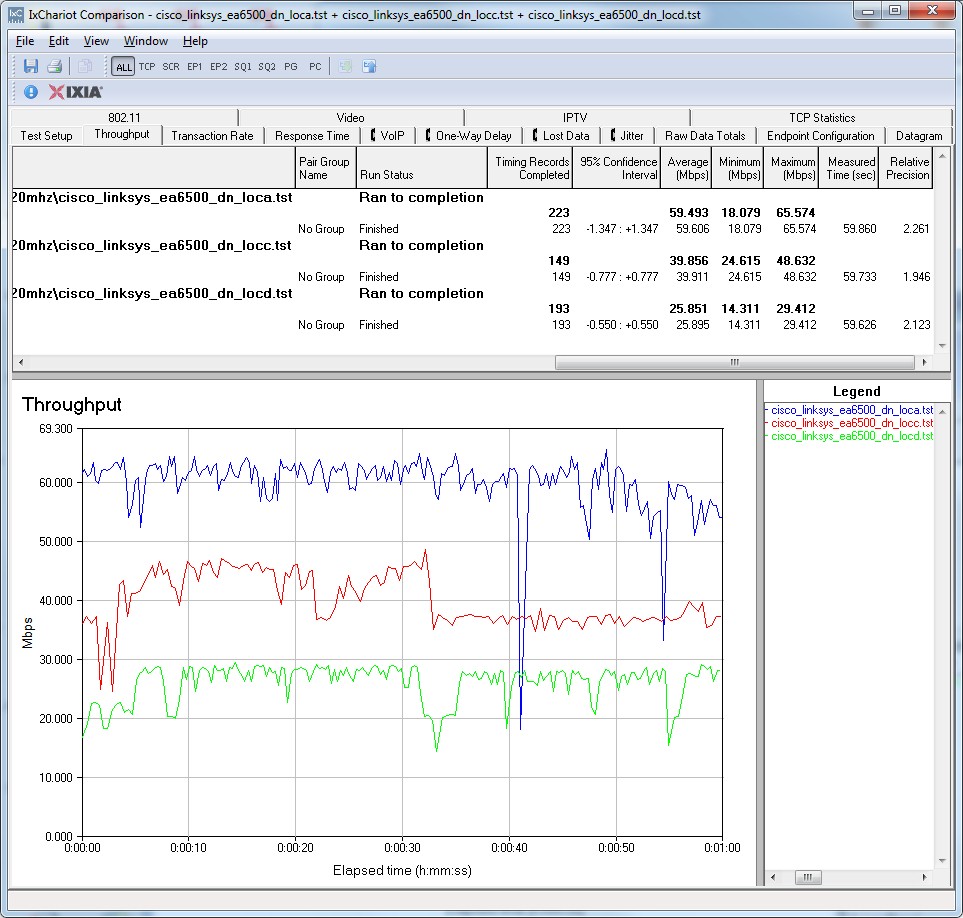
Task: Open the View menu
Action: pos(96,41)
